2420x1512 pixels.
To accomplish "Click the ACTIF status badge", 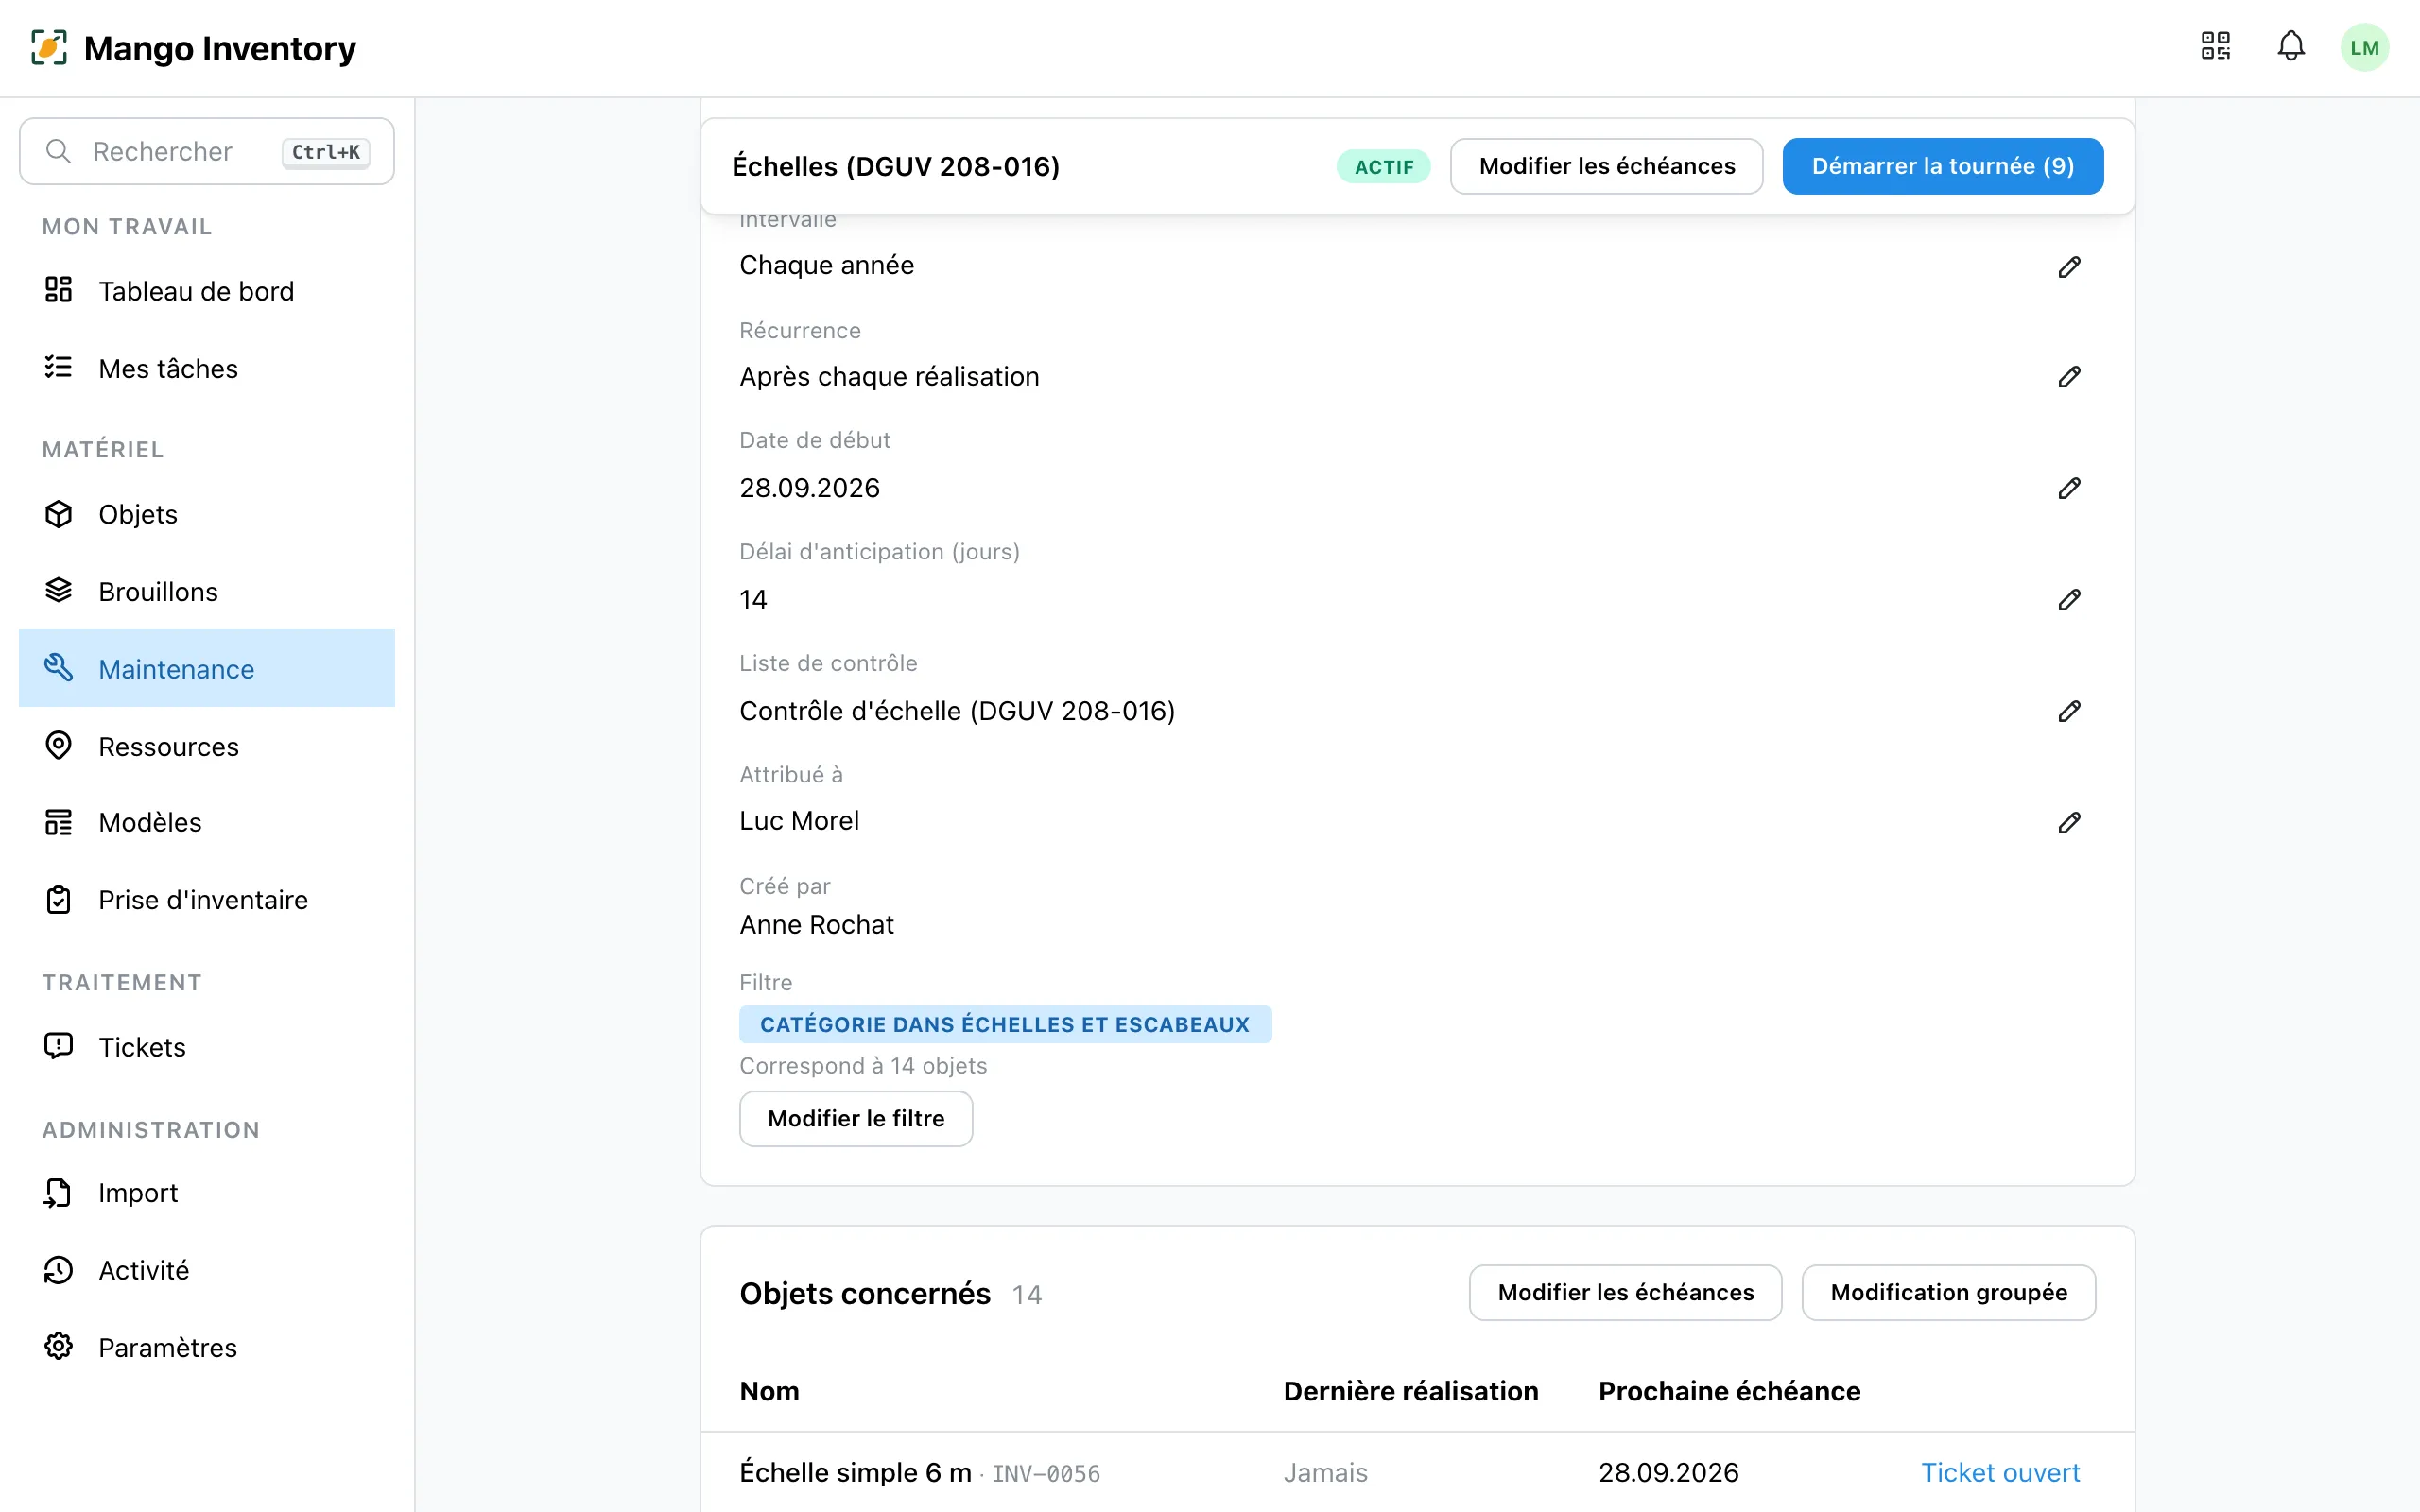I will (1384, 167).
